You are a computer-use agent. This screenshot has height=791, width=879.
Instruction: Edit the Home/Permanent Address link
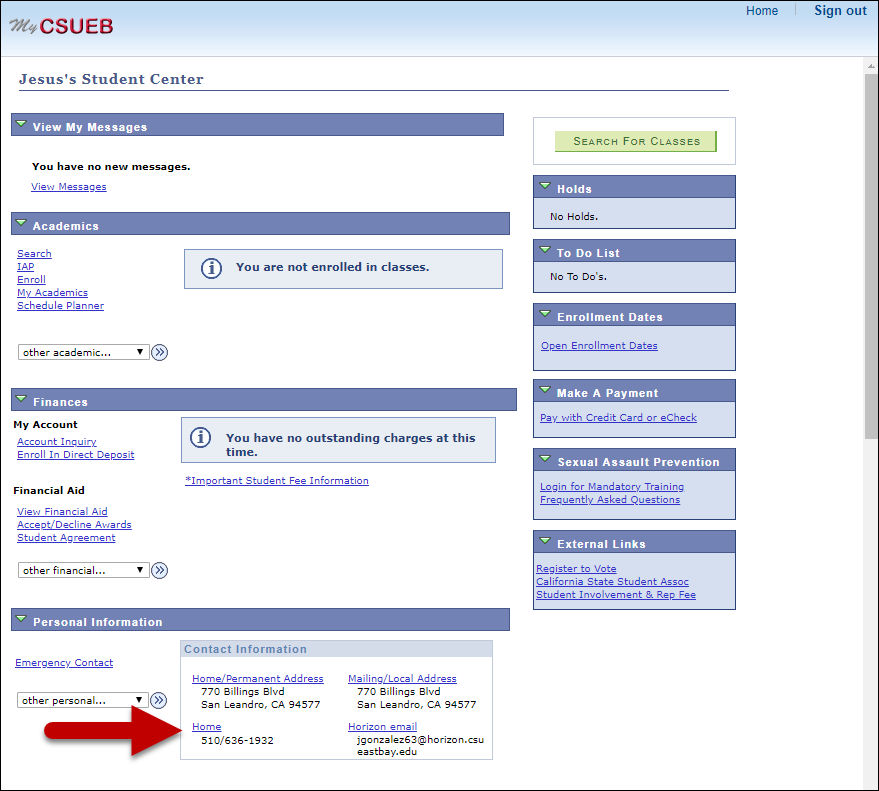[258, 678]
